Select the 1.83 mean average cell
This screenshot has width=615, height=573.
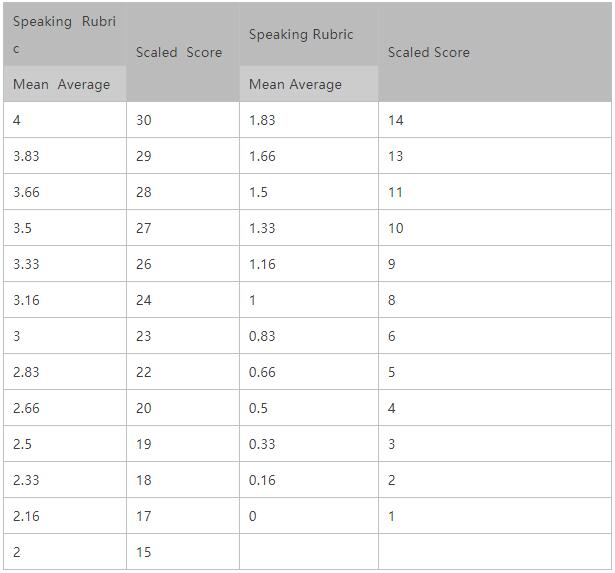[x=309, y=120]
